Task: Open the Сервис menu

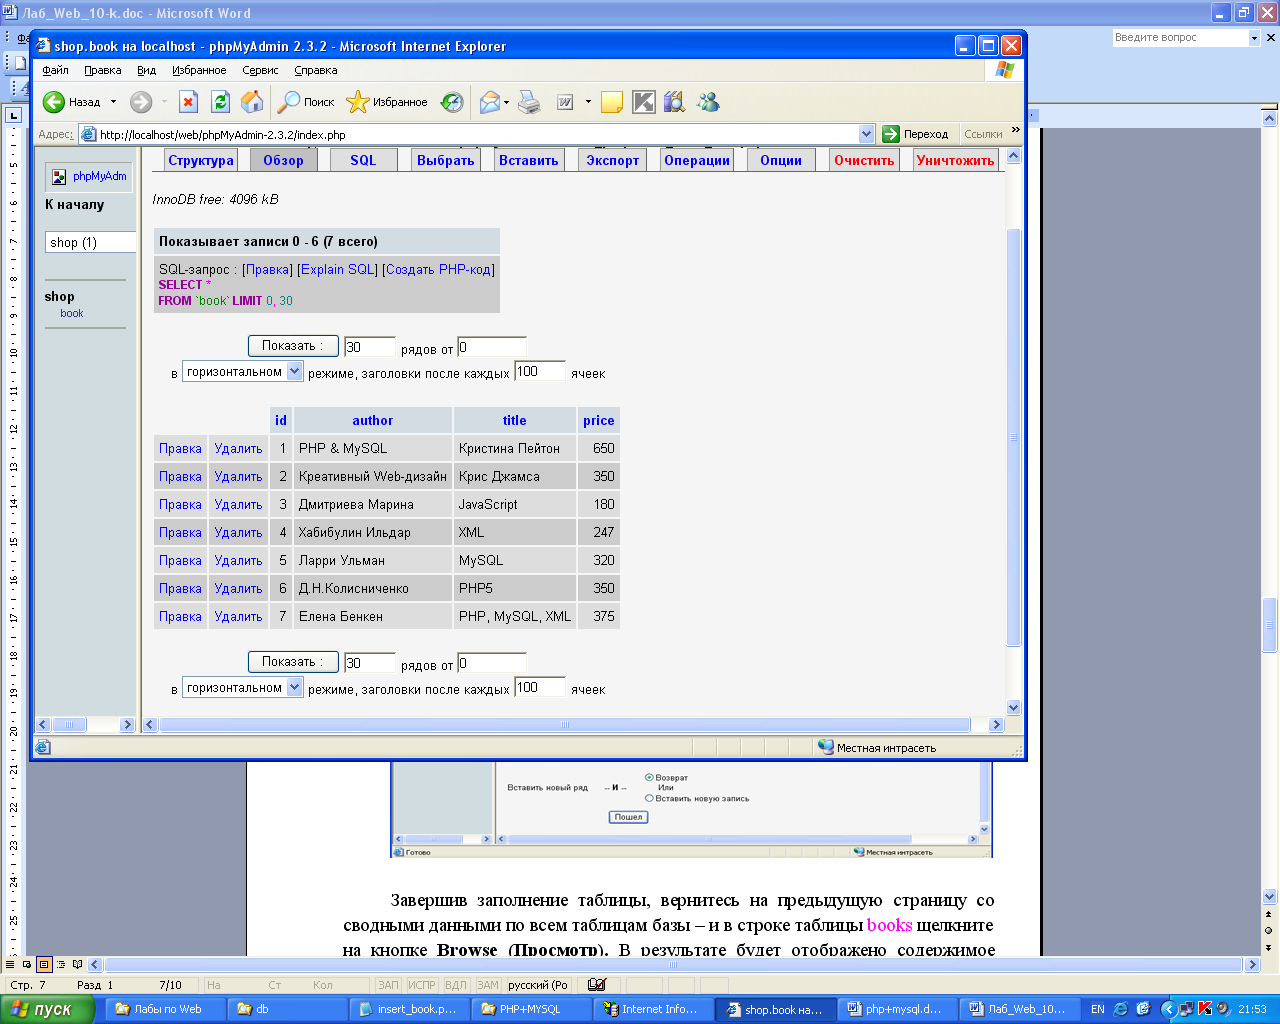Action: (260, 70)
